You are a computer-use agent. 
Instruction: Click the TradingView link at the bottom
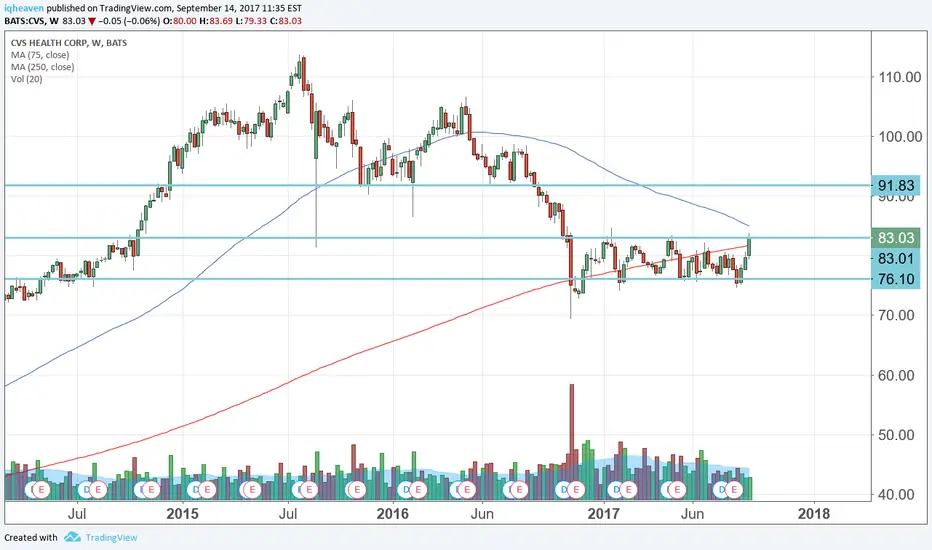[x=111, y=538]
